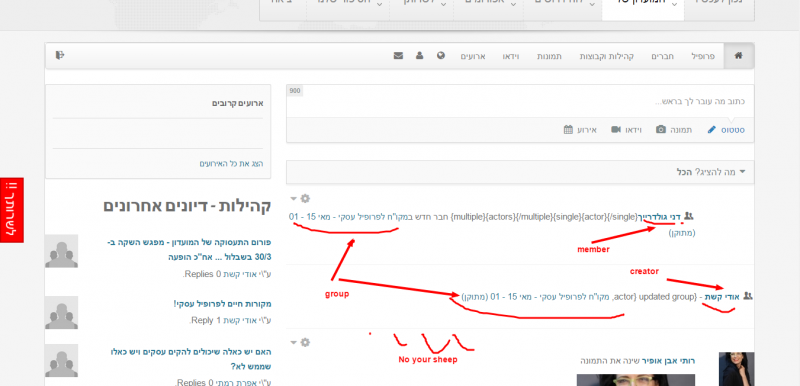This screenshot has height=386, width=800.
Task: Open the פרופיל menu item
Action: pyautogui.click(x=703, y=56)
